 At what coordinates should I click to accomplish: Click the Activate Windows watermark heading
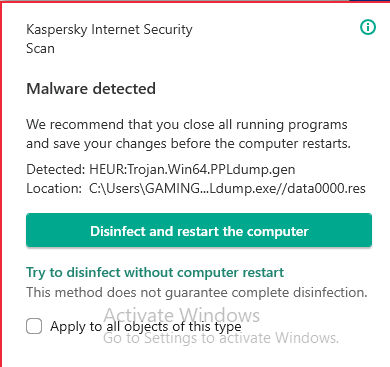(x=182, y=315)
